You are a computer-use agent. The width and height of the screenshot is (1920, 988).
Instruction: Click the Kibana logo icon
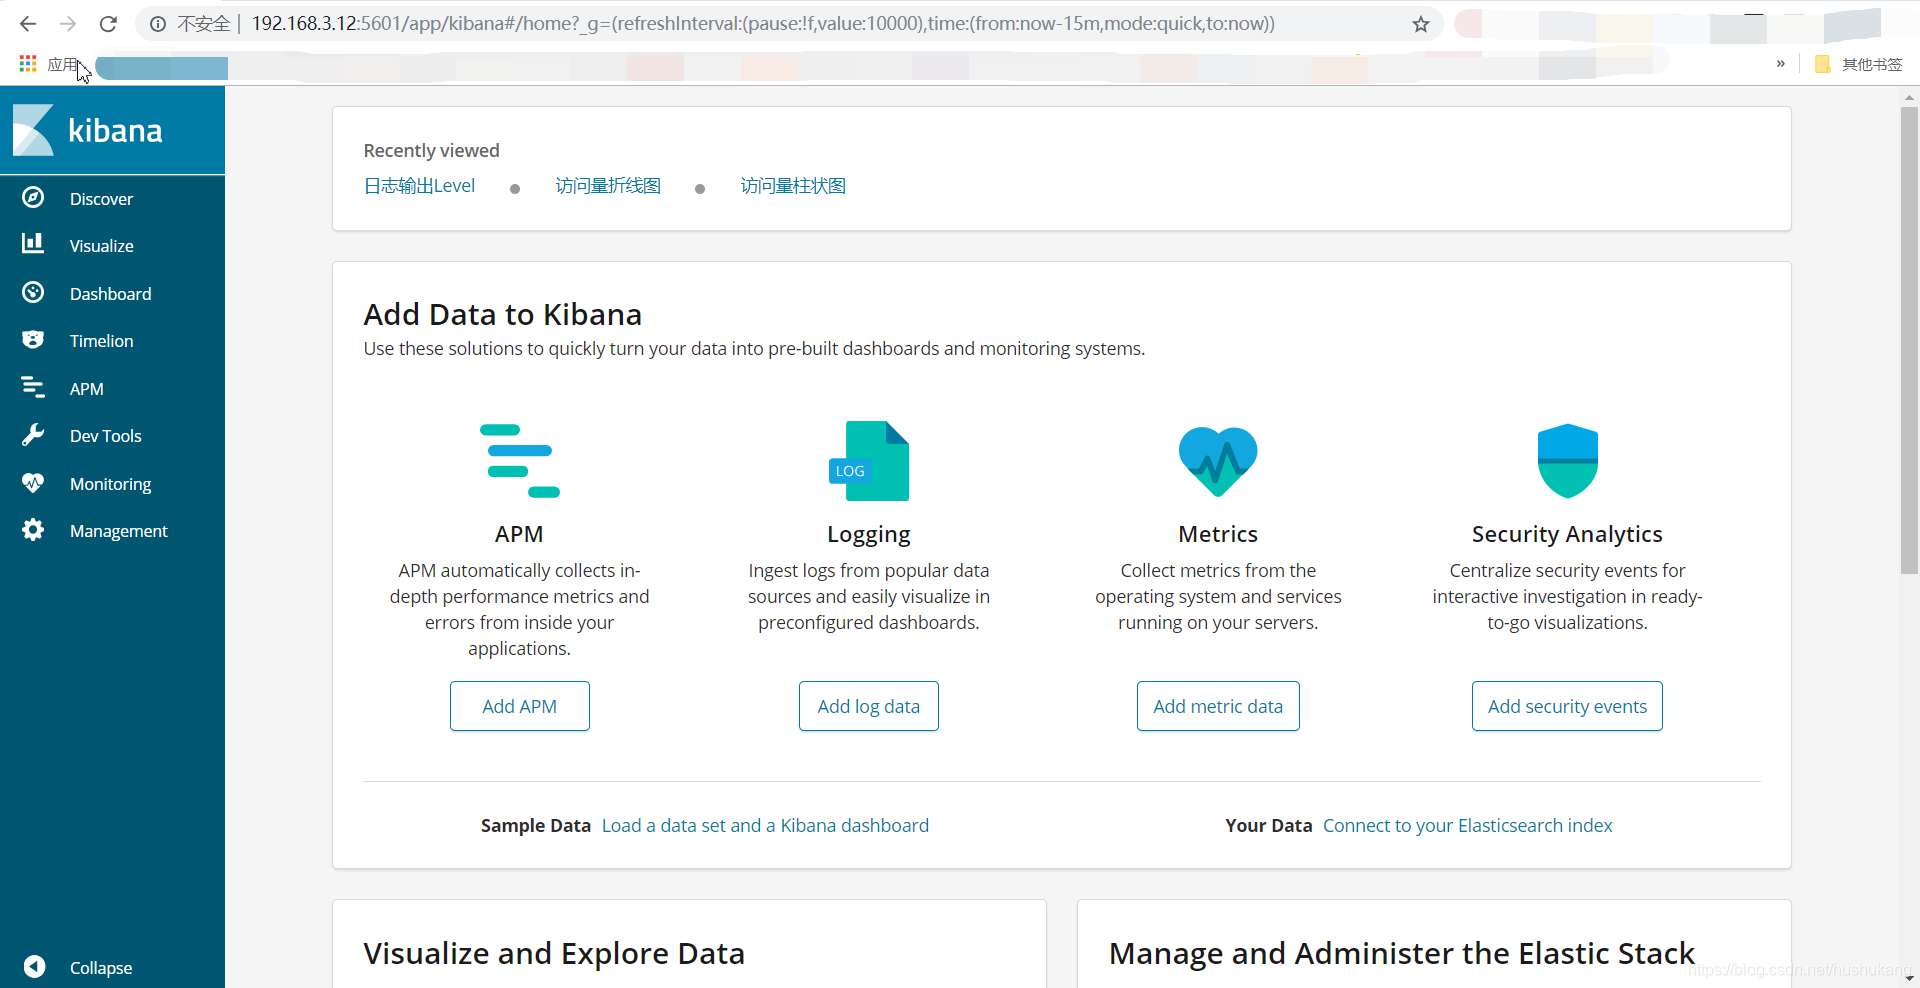pyautogui.click(x=33, y=130)
